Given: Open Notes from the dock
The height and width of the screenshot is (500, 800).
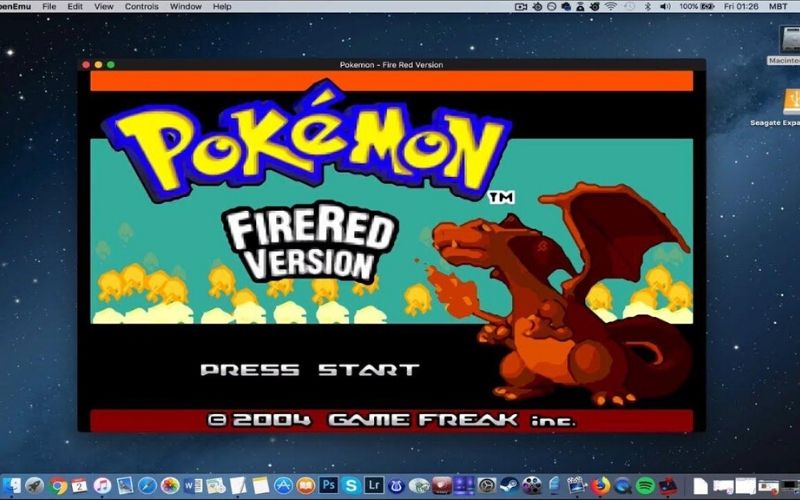Looking at the screenshot, I should (260, 485).
